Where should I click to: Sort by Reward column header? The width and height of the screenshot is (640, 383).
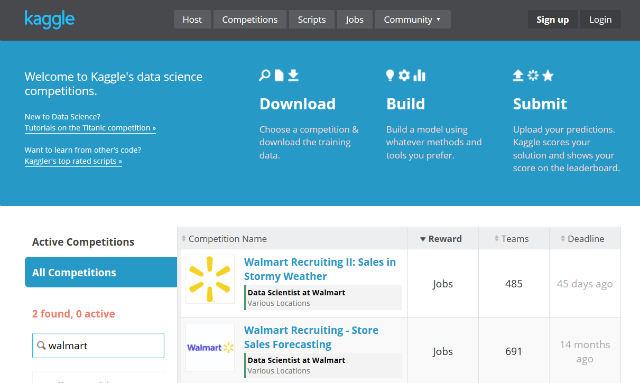pyautogui.click(x=443, y=238)
